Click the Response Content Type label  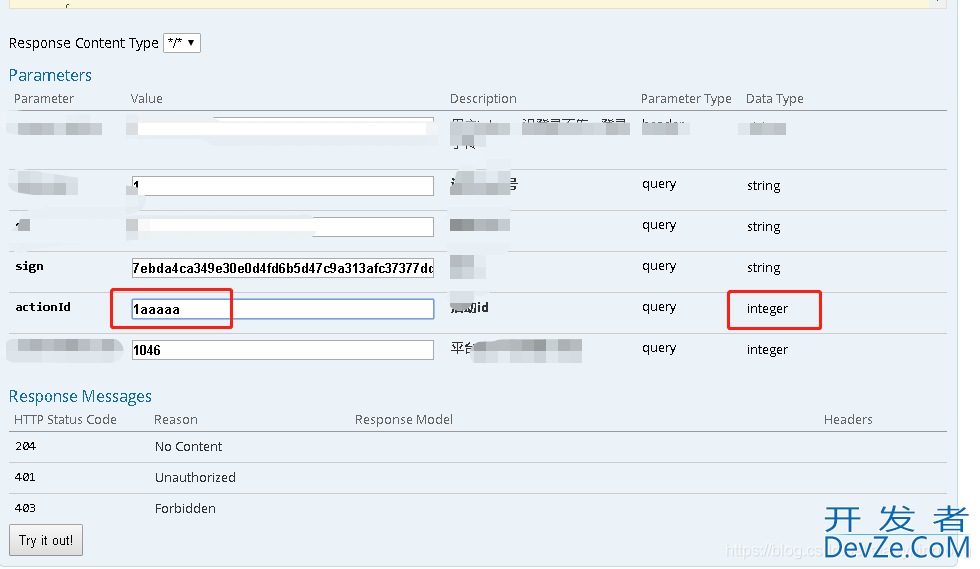click(84, 43)
